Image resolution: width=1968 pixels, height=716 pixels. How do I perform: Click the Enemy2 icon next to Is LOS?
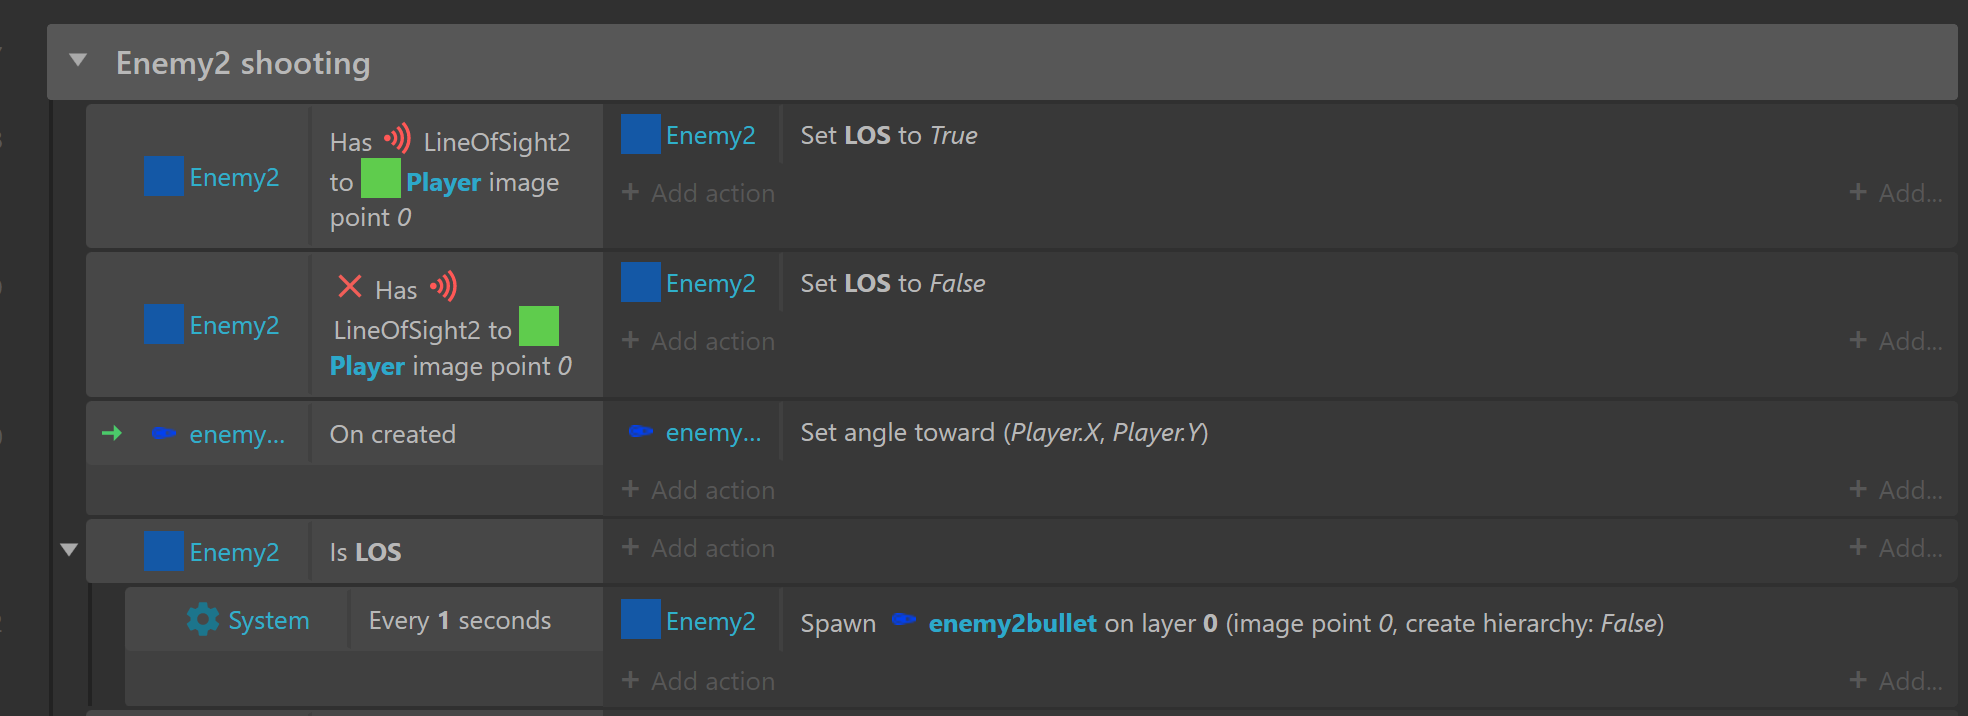pos(163,551)
